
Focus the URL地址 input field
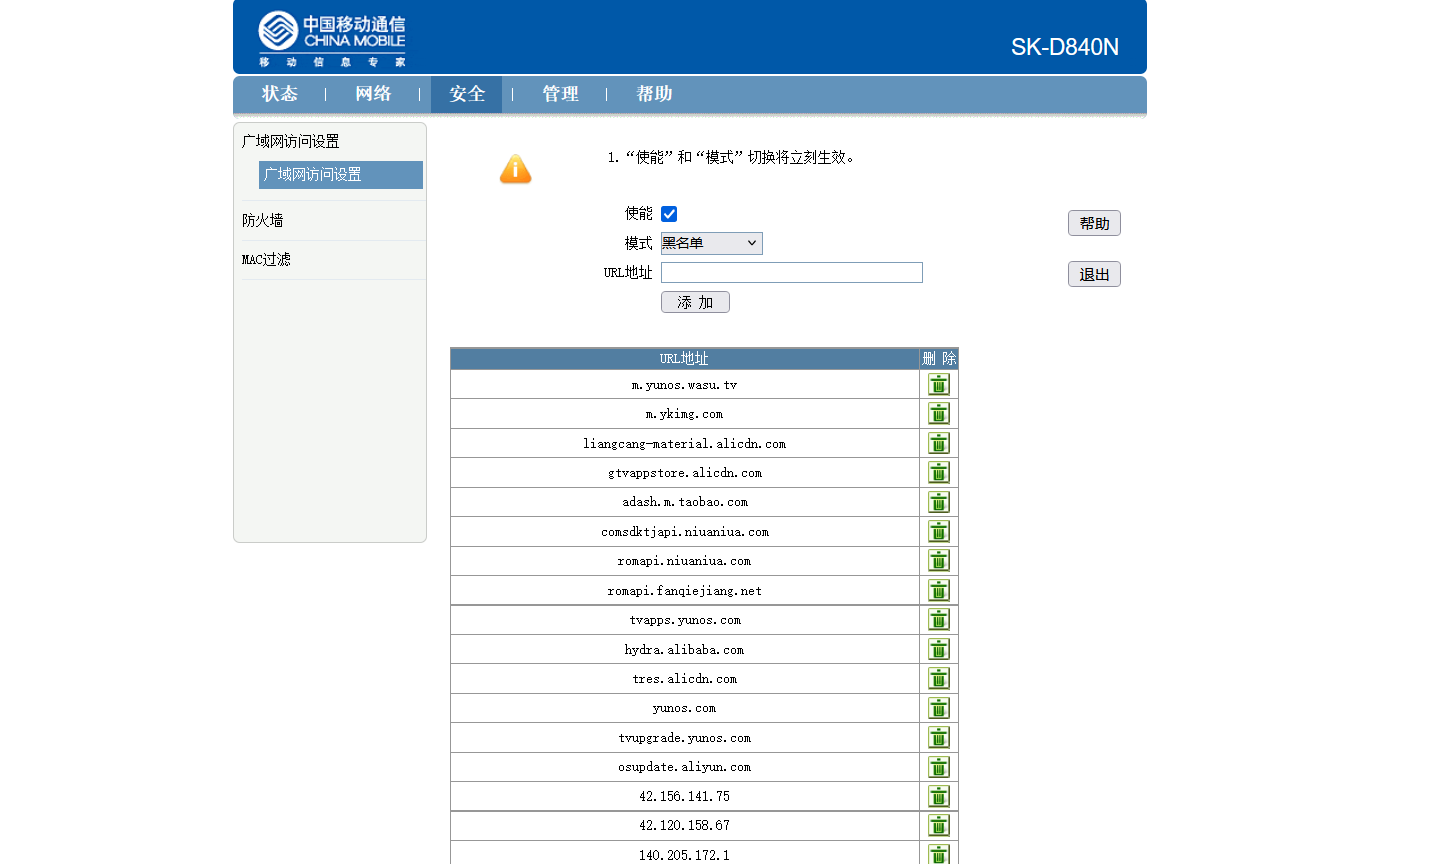(x=792, y=273)
